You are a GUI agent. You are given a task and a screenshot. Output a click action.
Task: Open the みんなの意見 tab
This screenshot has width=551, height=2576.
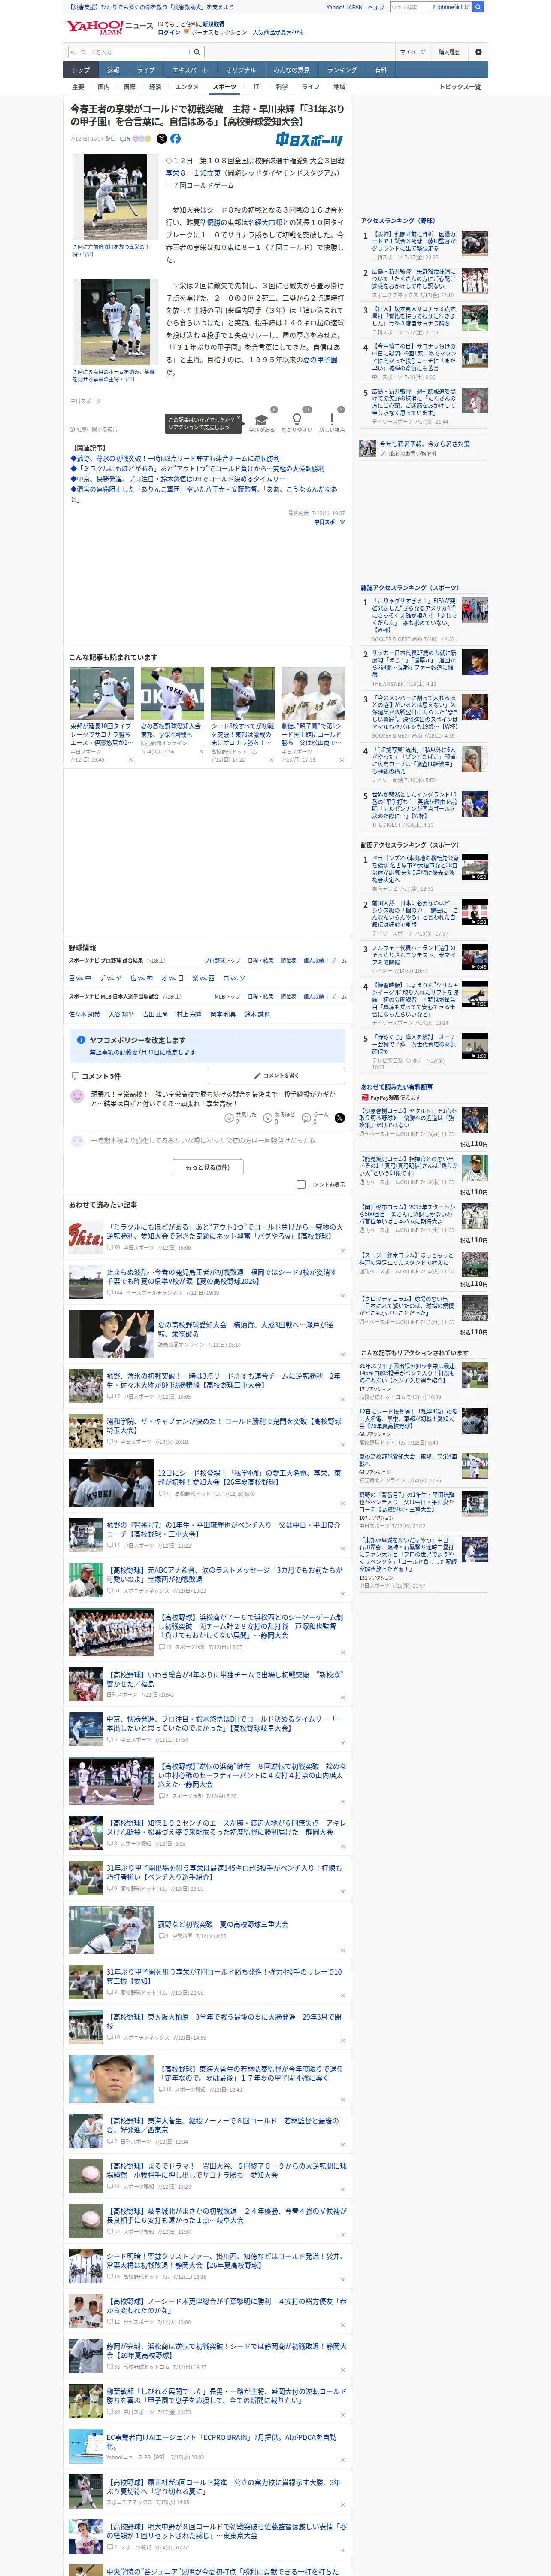[292, 70]
